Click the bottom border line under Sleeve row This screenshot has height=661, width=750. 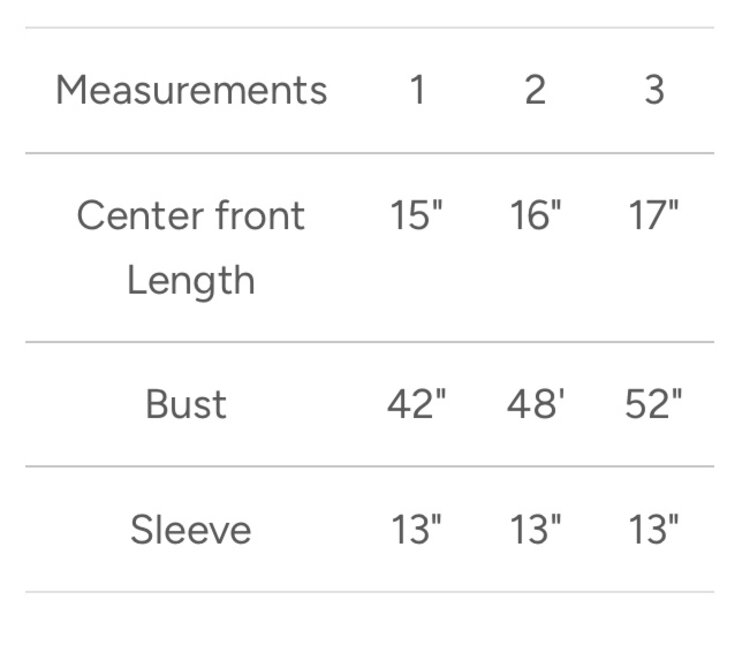click(x=370, y=592)
